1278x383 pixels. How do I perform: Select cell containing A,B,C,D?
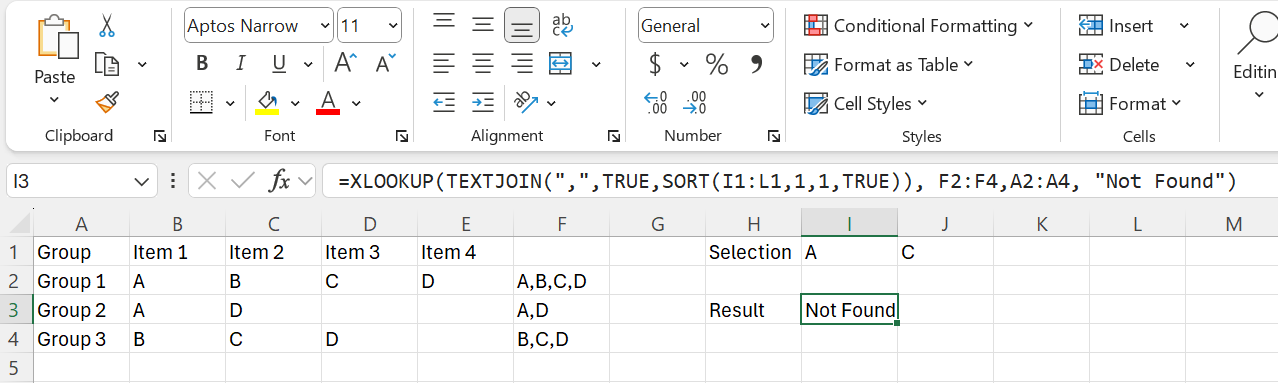point(561,281)
